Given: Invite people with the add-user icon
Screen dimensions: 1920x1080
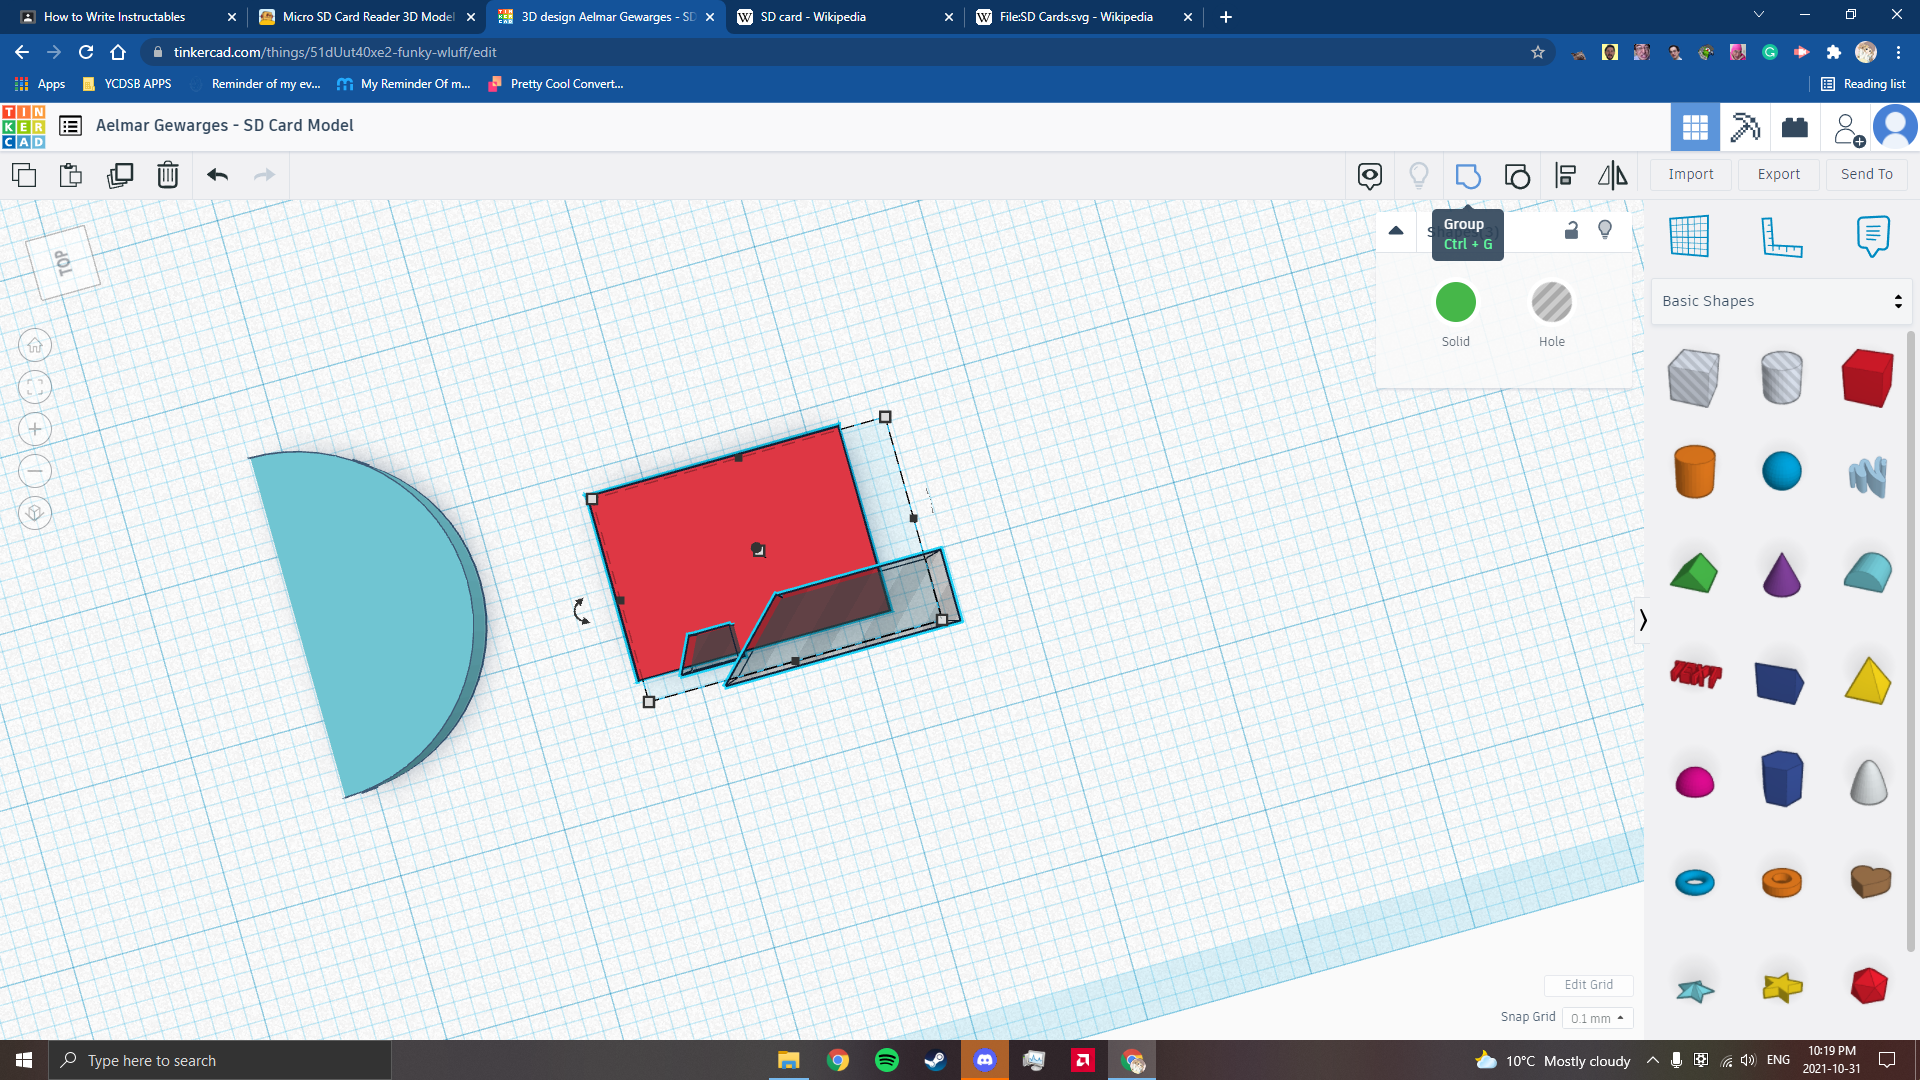Looking at the screenshot, I should (x=1848, y=129).
